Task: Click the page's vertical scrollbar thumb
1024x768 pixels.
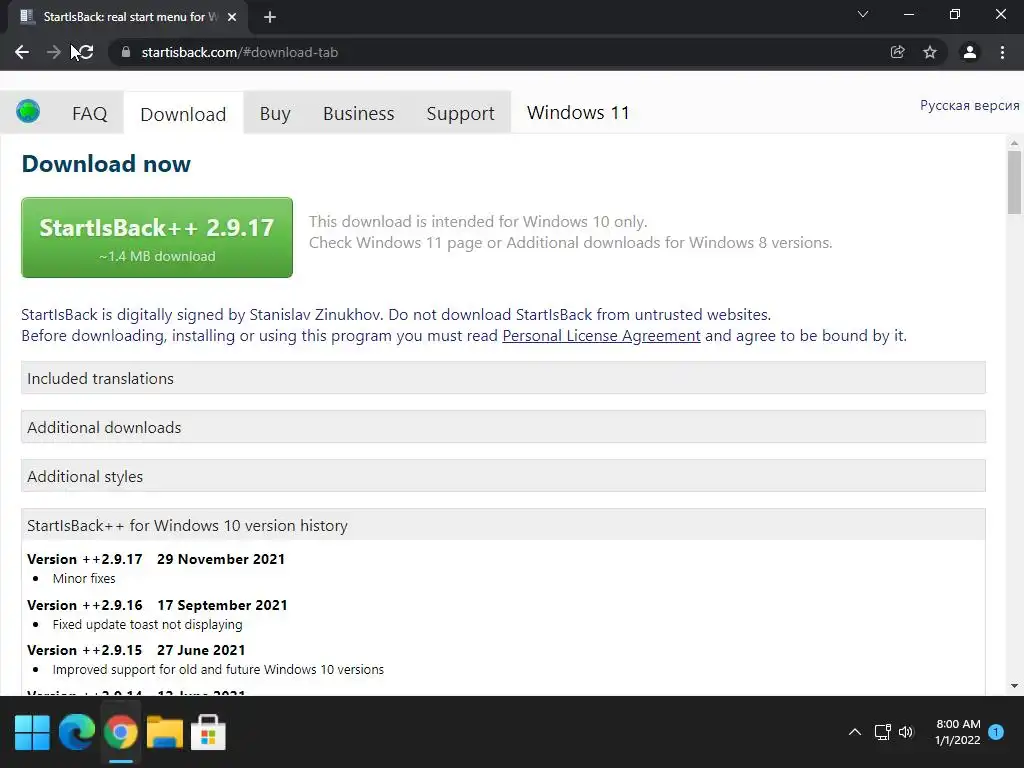Action: click(1014, 182)
